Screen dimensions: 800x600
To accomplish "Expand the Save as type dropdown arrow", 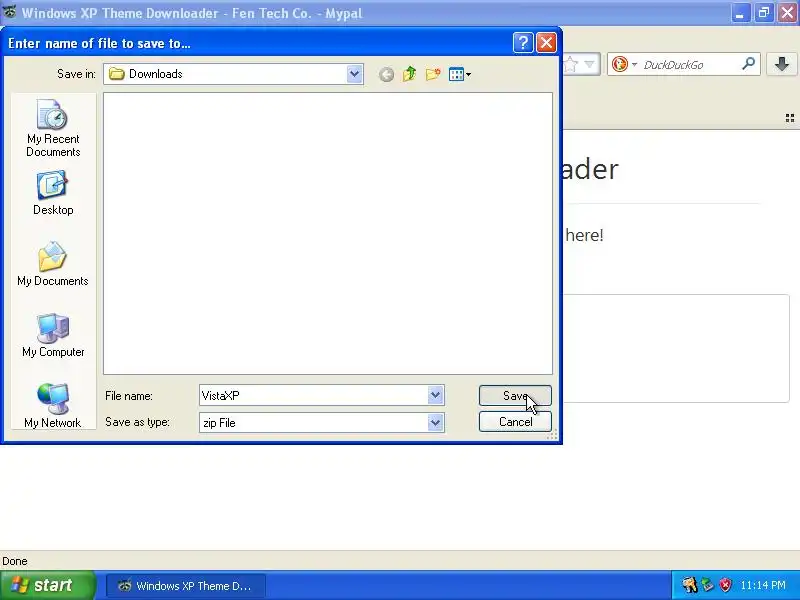I will coord(435,422).
